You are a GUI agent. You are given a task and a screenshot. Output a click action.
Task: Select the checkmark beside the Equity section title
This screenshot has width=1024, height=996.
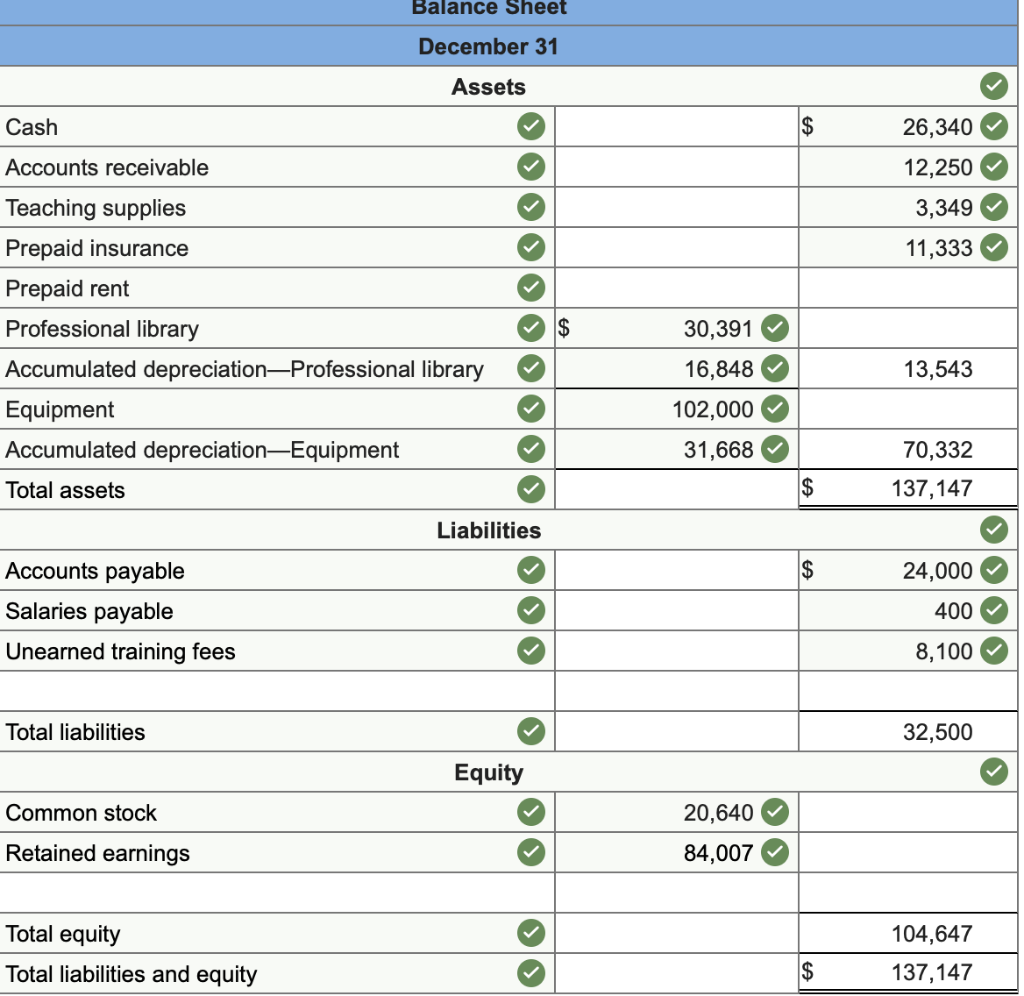(x=992, y=772)
